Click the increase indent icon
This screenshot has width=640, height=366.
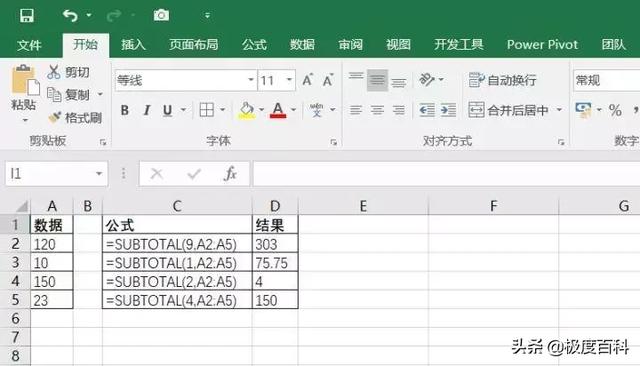pos(448,110)
